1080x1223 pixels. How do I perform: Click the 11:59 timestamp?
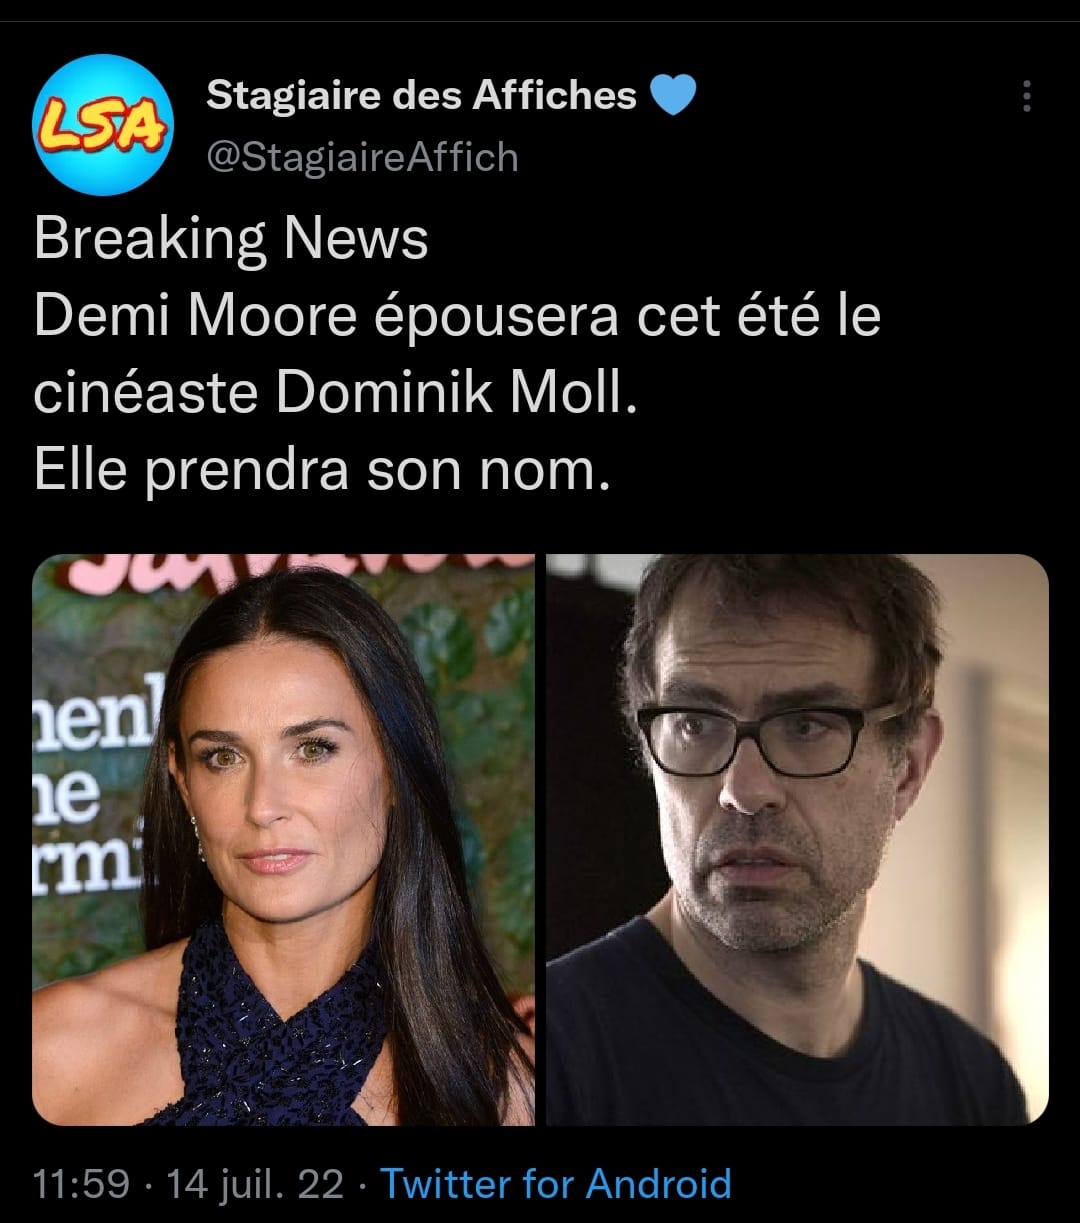[x=81, y=1184]
